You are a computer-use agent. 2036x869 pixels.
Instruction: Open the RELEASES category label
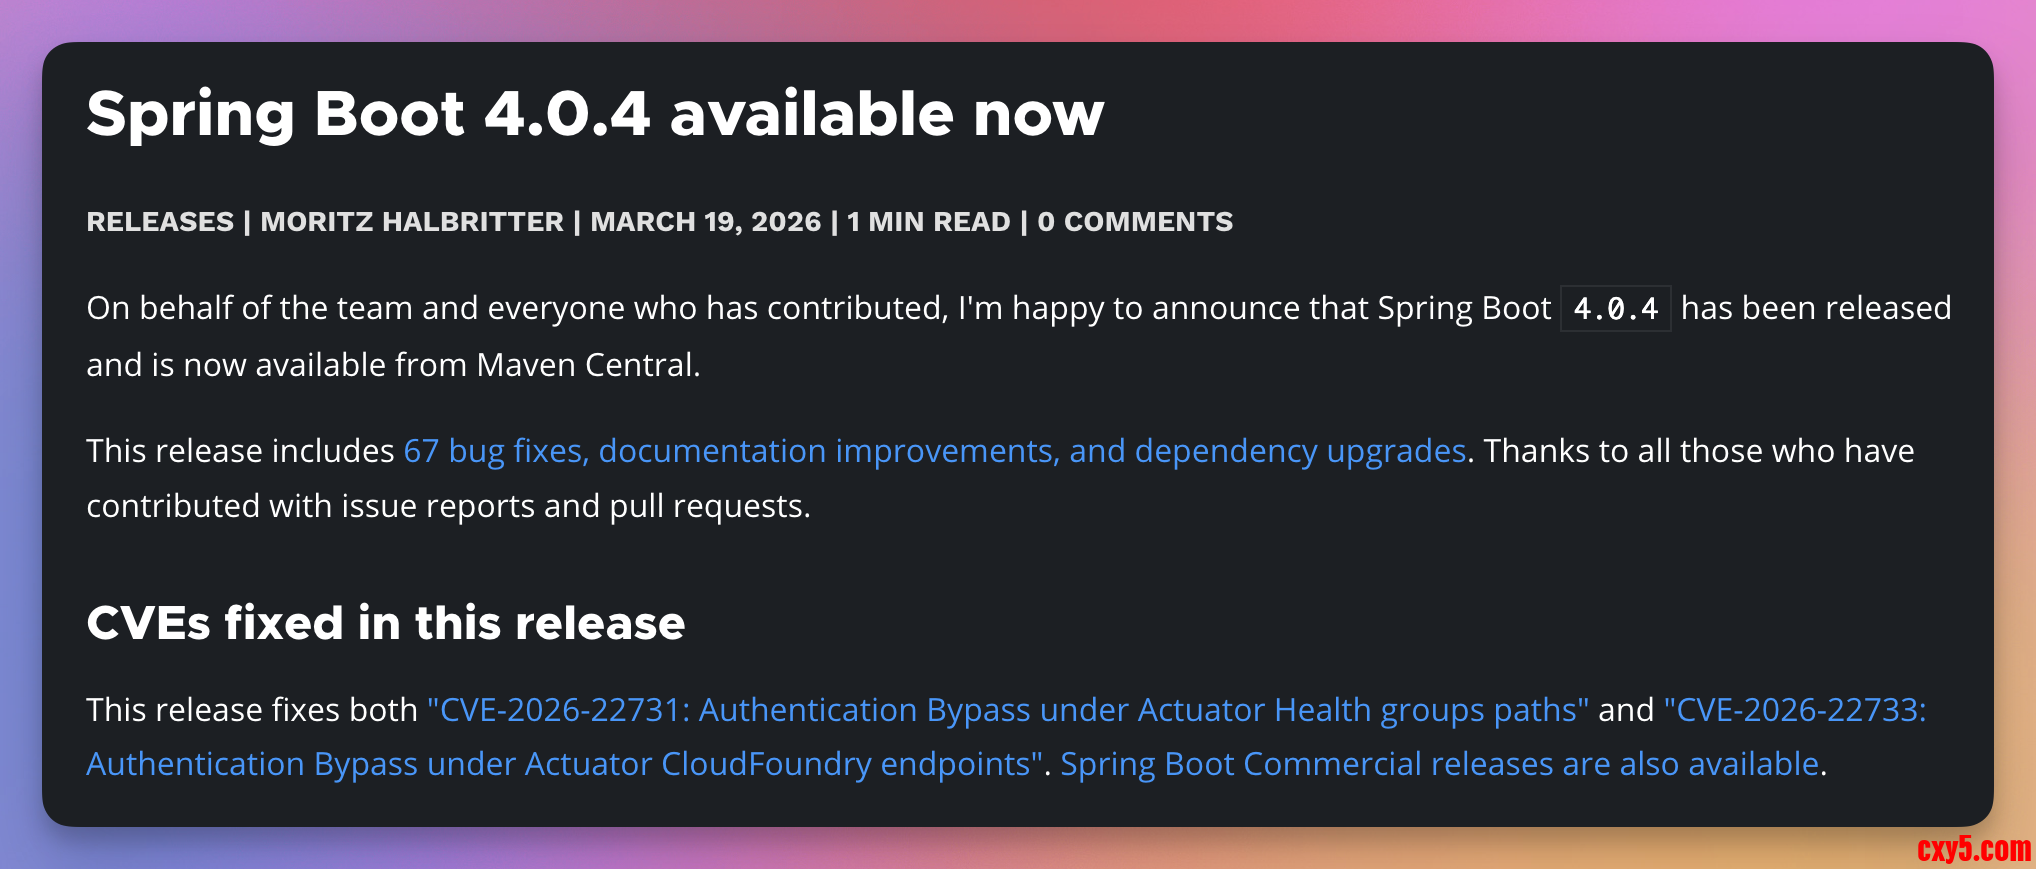pos(160,222)
